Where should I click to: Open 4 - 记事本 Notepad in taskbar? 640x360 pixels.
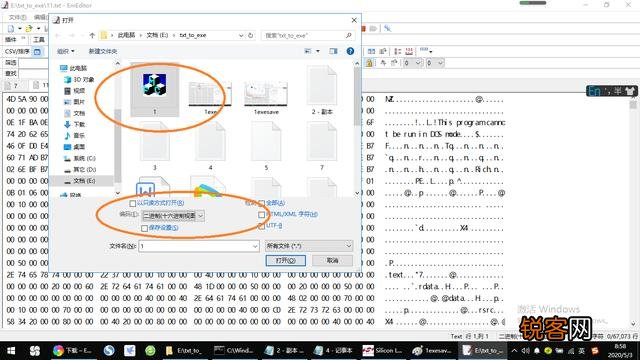pos(333,351)
